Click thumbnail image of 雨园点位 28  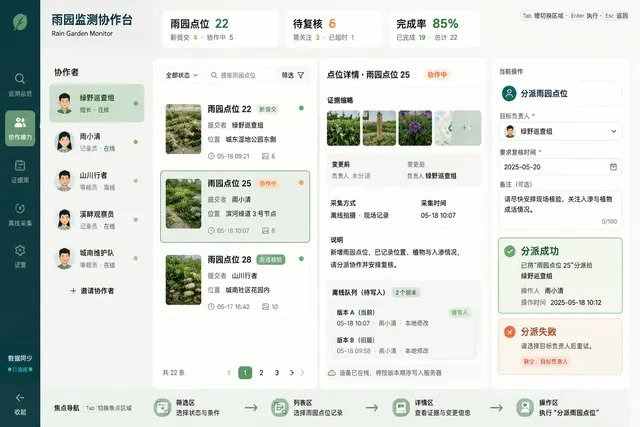pyautogui.click(x=183, y=280)
